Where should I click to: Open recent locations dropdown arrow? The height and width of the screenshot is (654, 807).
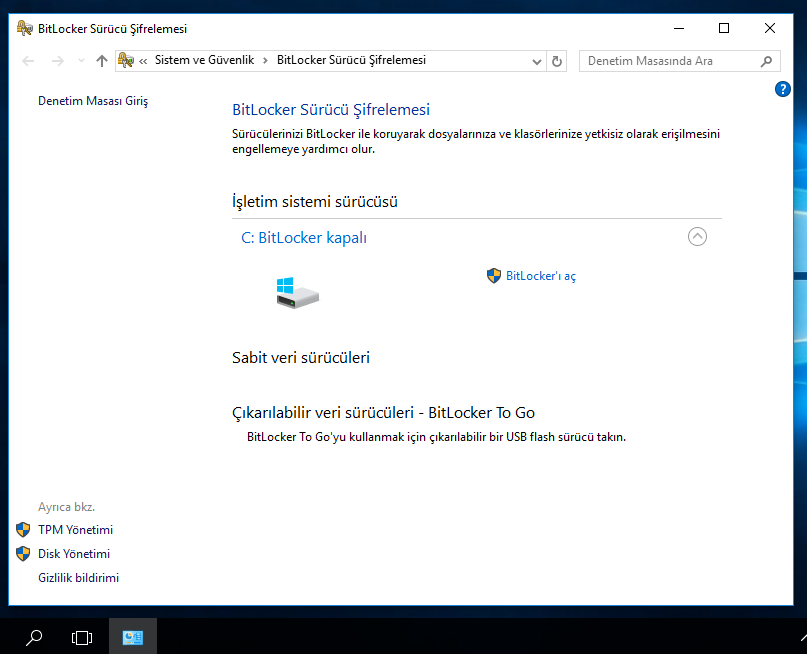[x=80, y=61]
